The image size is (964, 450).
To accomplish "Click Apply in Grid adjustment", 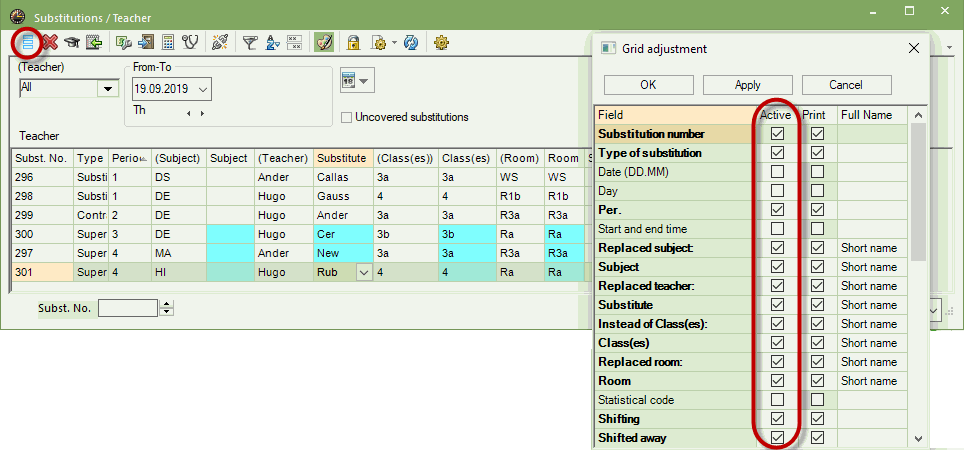I will [x=748, y=85].
